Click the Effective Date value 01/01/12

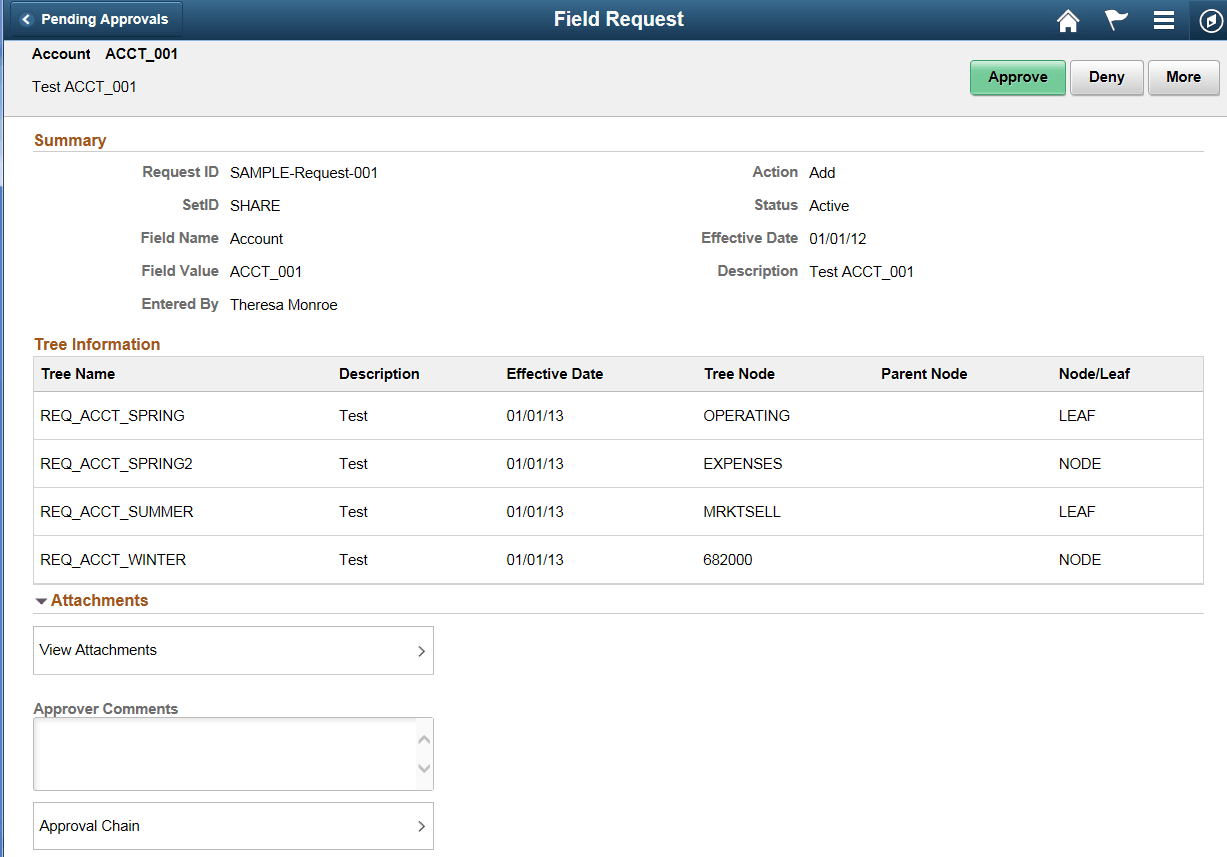click(x=838, y=239)
